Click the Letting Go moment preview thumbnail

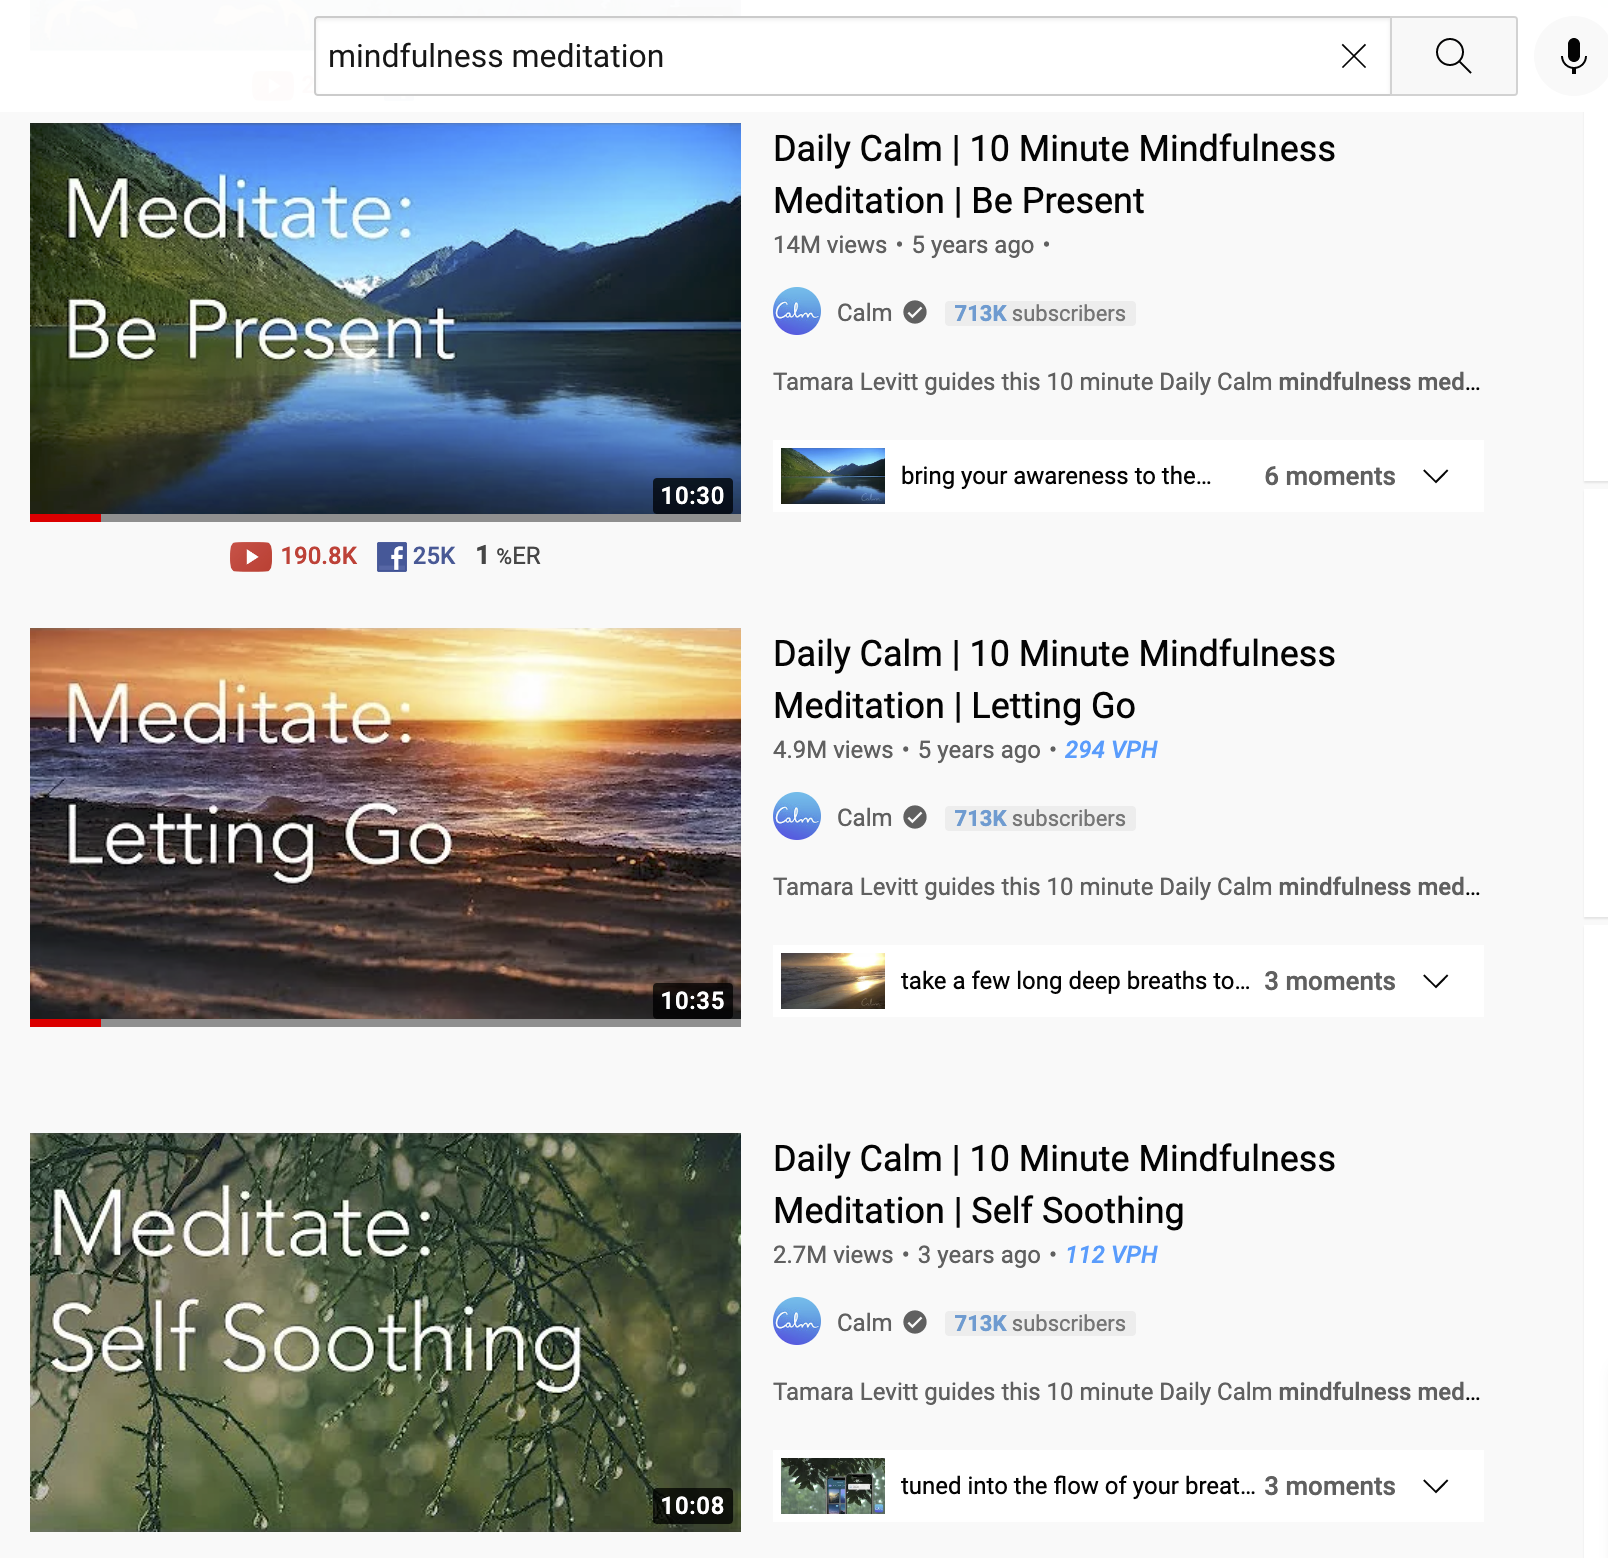pyautogui.click(x=833, y=981)
